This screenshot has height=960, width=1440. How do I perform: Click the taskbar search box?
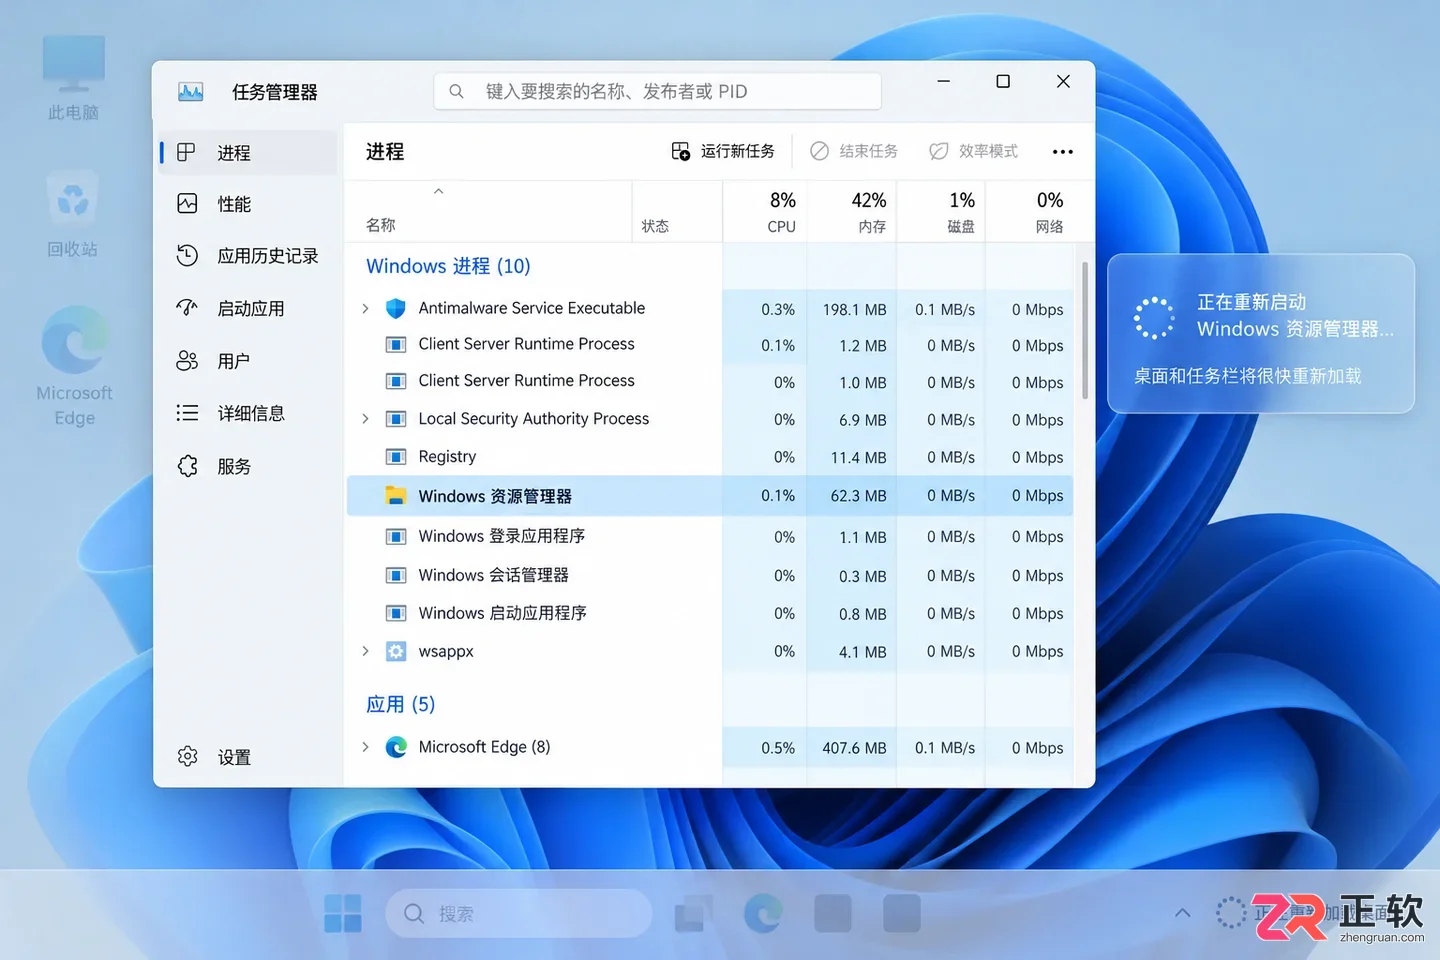[x=518, y=913]
